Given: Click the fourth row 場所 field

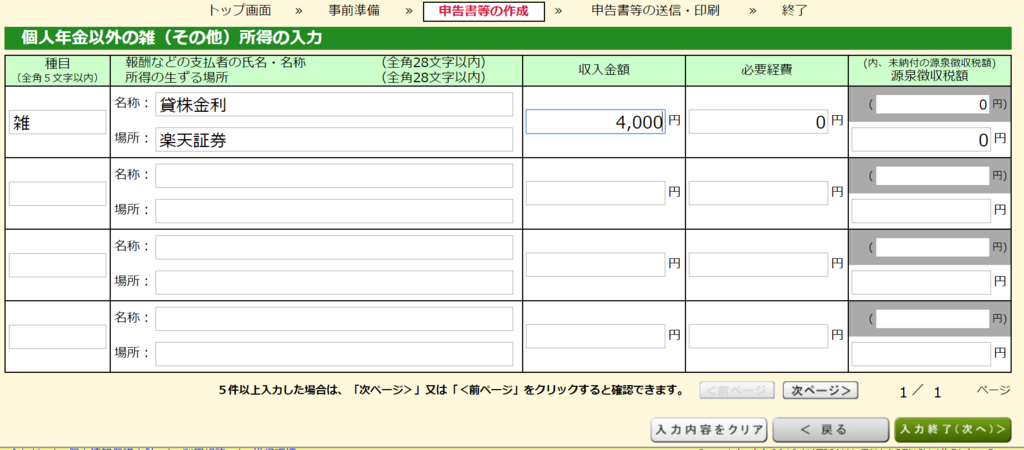Looking at the screenshot, I should pos(334,354).
